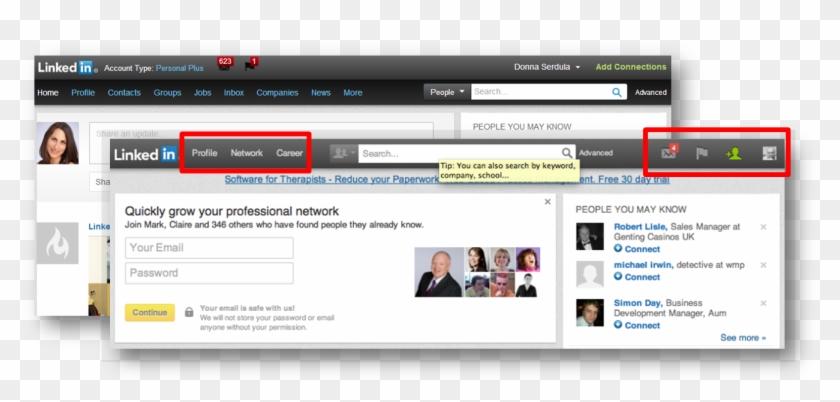Open michael irwin's placeholder avatar
This screenshot has width=840, height=402.
pyautogui.click(x=590, y=274)
